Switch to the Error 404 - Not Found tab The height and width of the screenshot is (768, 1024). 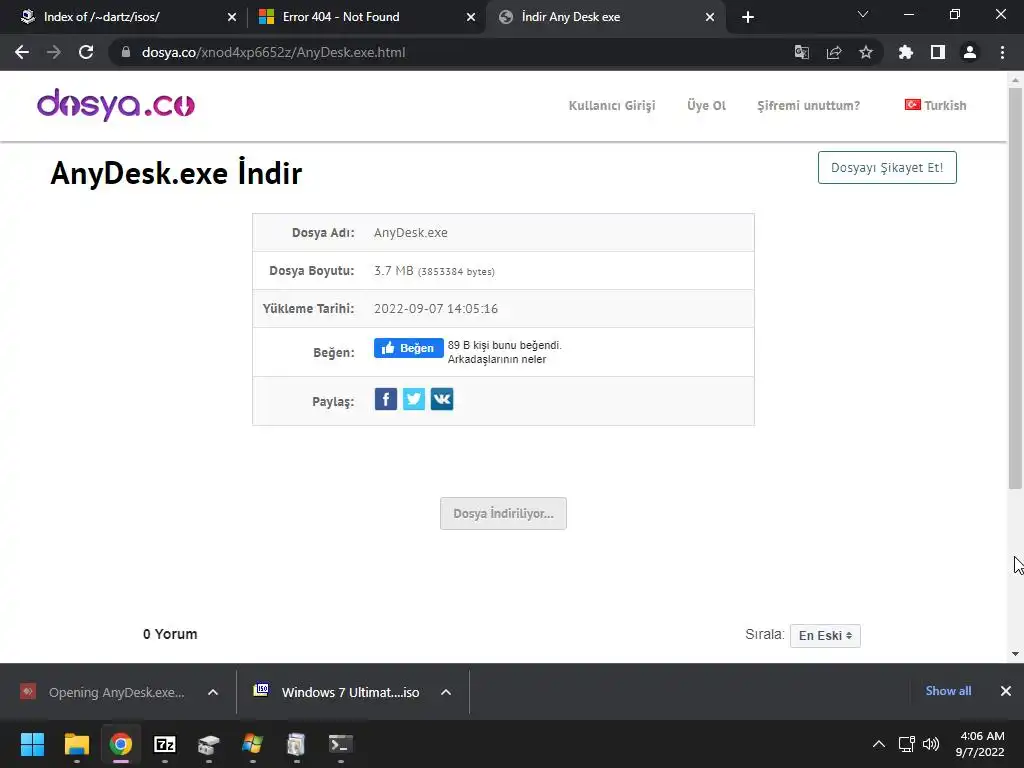pos(366,17)
